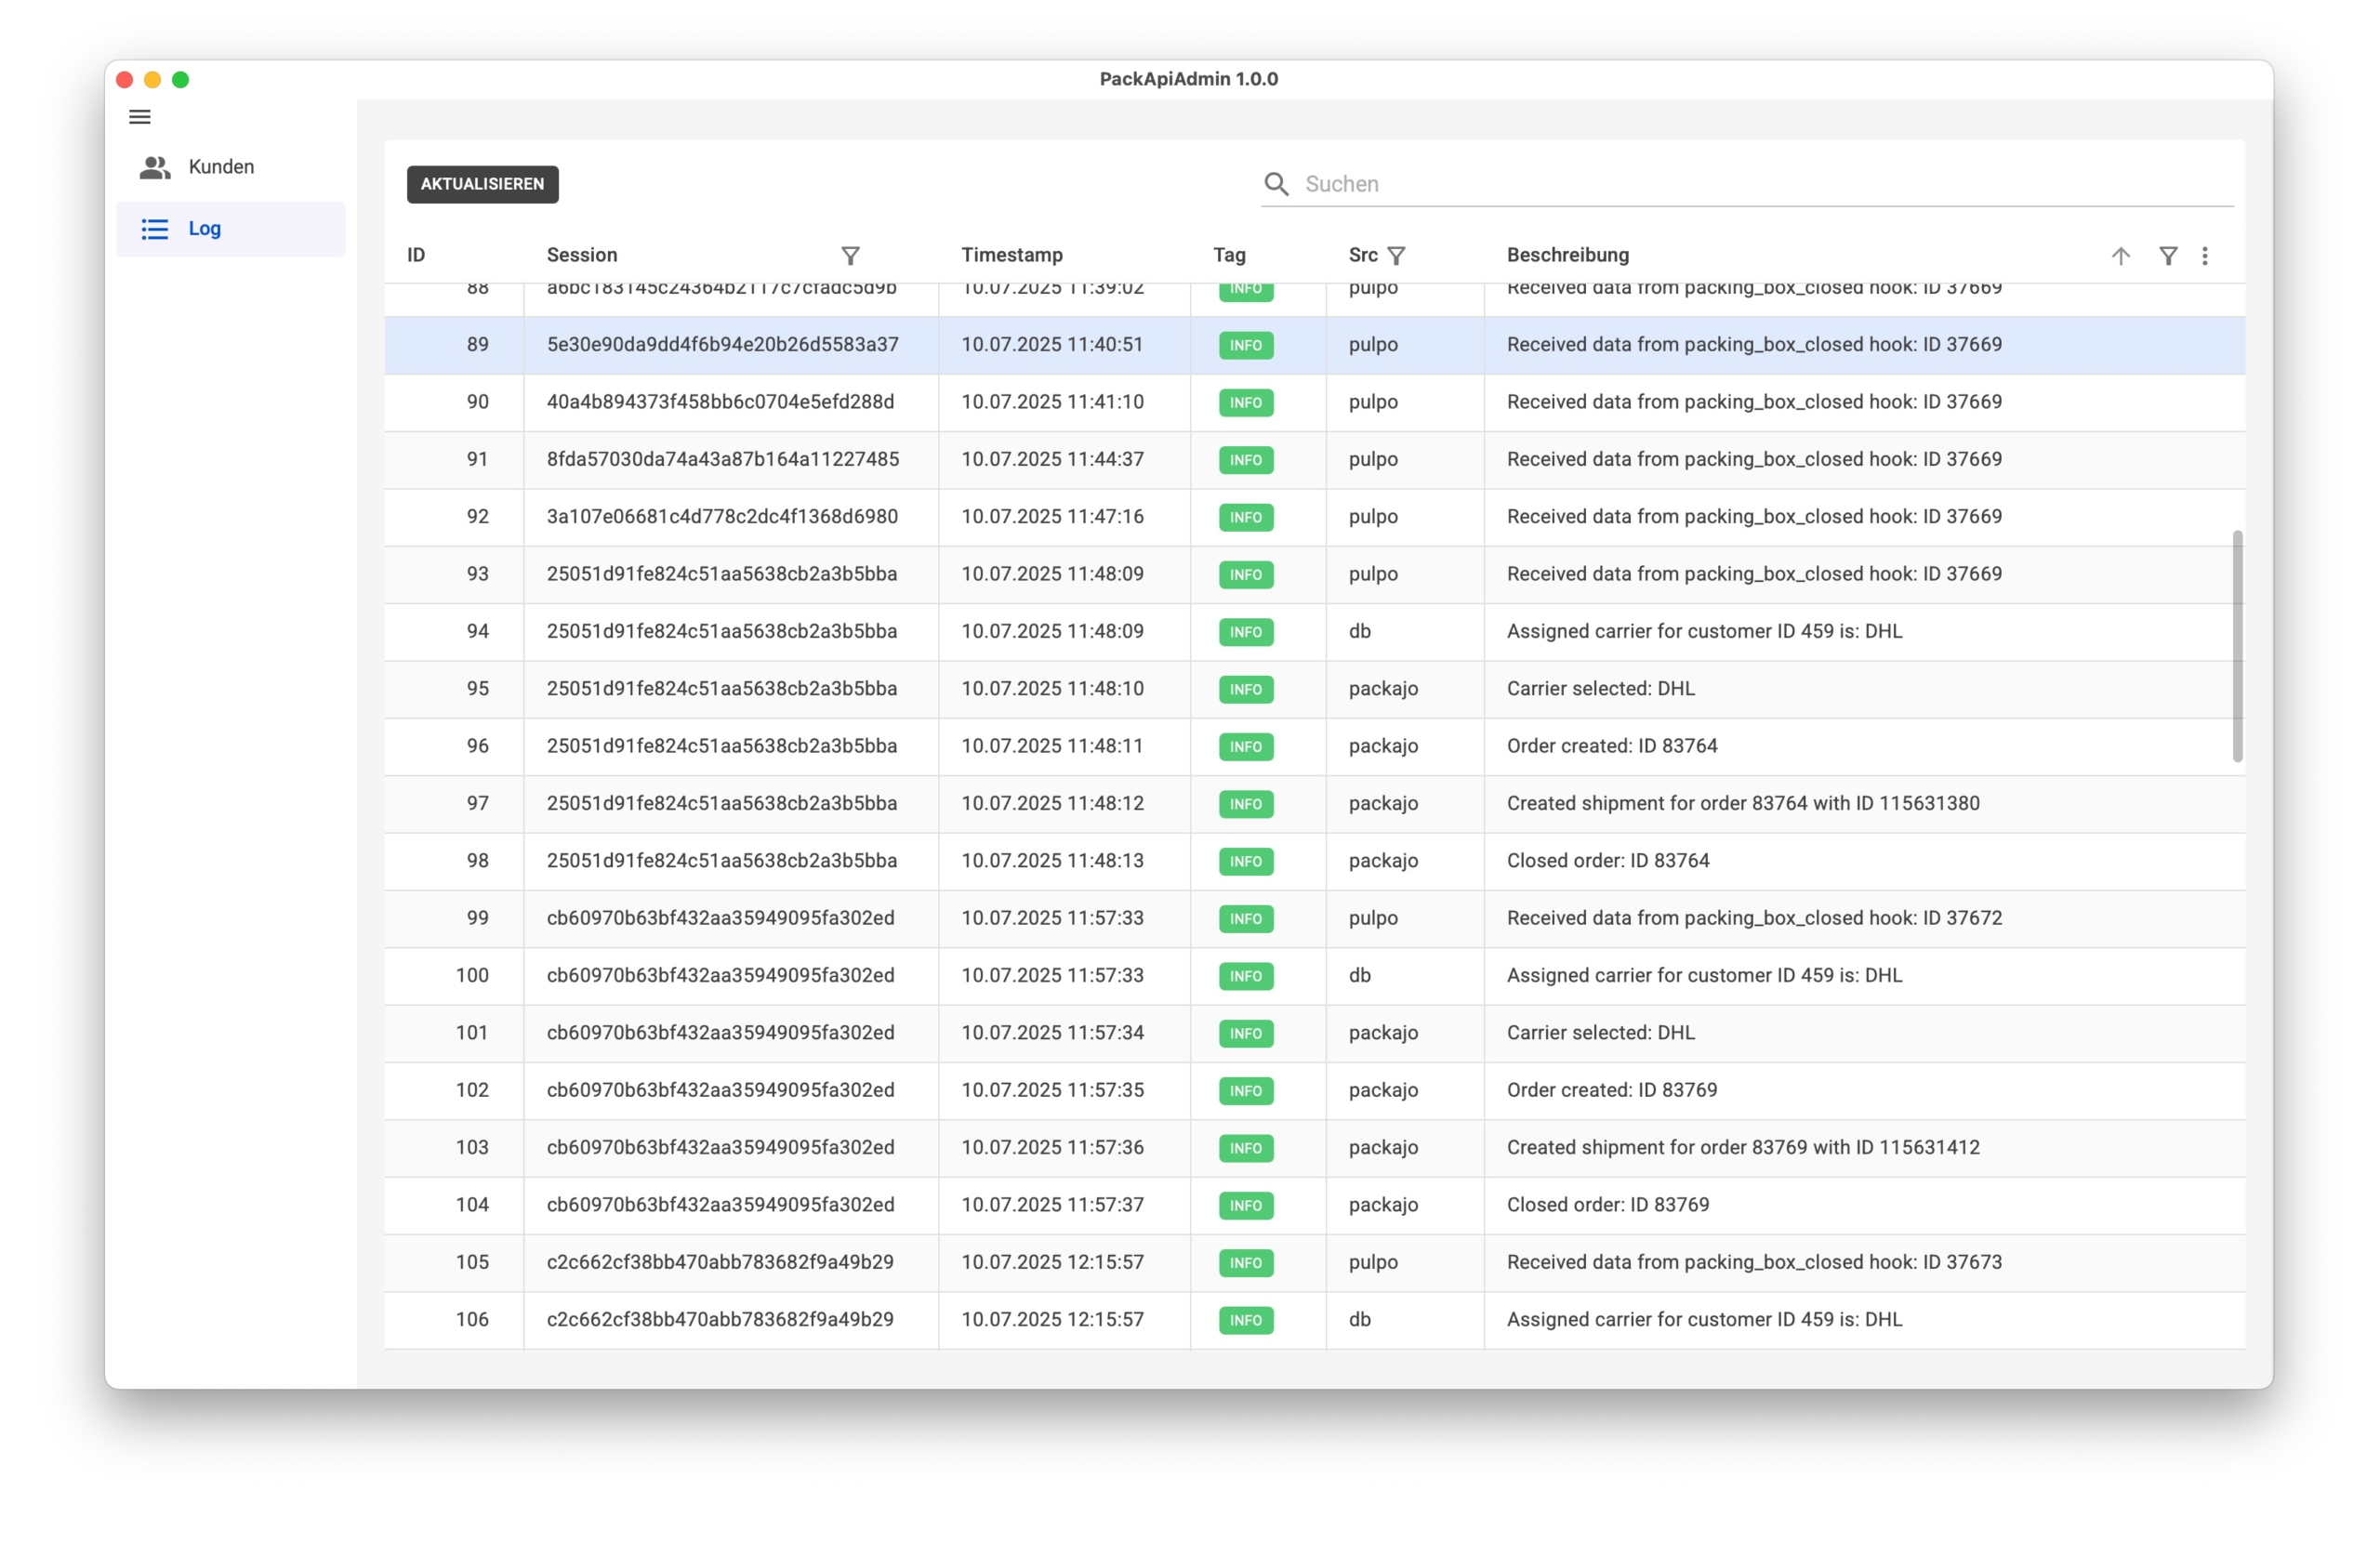Click the search magnifier icon
Viewport: 2380px width, 1543px height.
click(x=1276, y=184)
